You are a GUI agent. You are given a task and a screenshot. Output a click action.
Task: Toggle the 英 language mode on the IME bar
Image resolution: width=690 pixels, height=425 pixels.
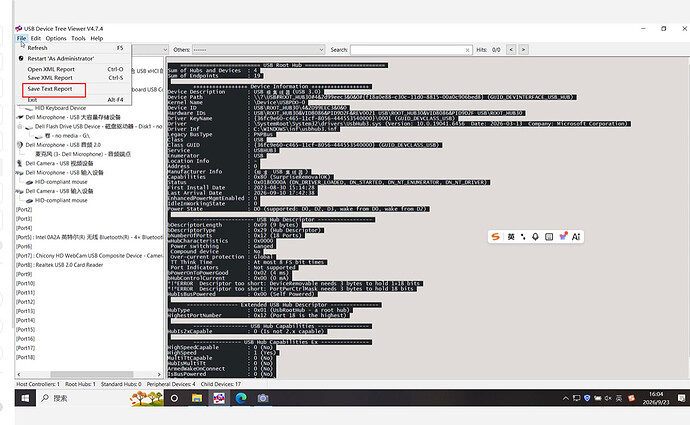point(511,237)
